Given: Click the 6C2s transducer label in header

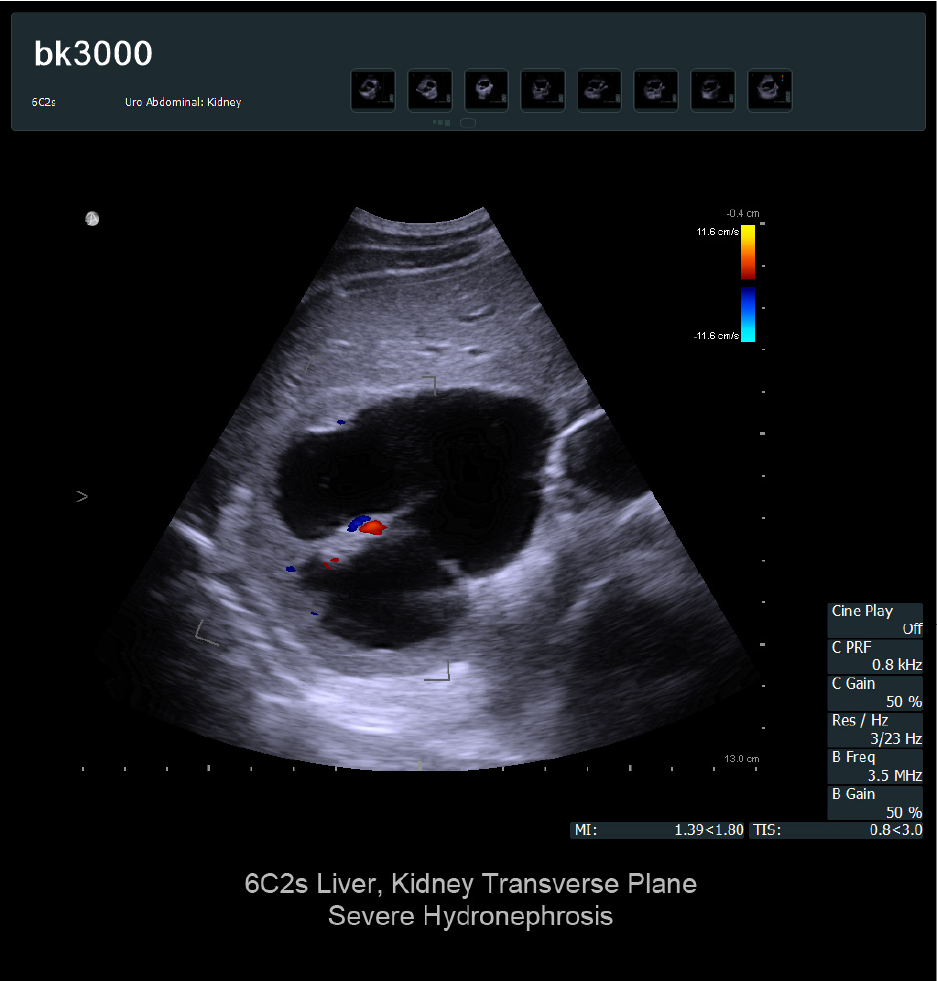Looking at the screenshot, I should tap(45, 102).
